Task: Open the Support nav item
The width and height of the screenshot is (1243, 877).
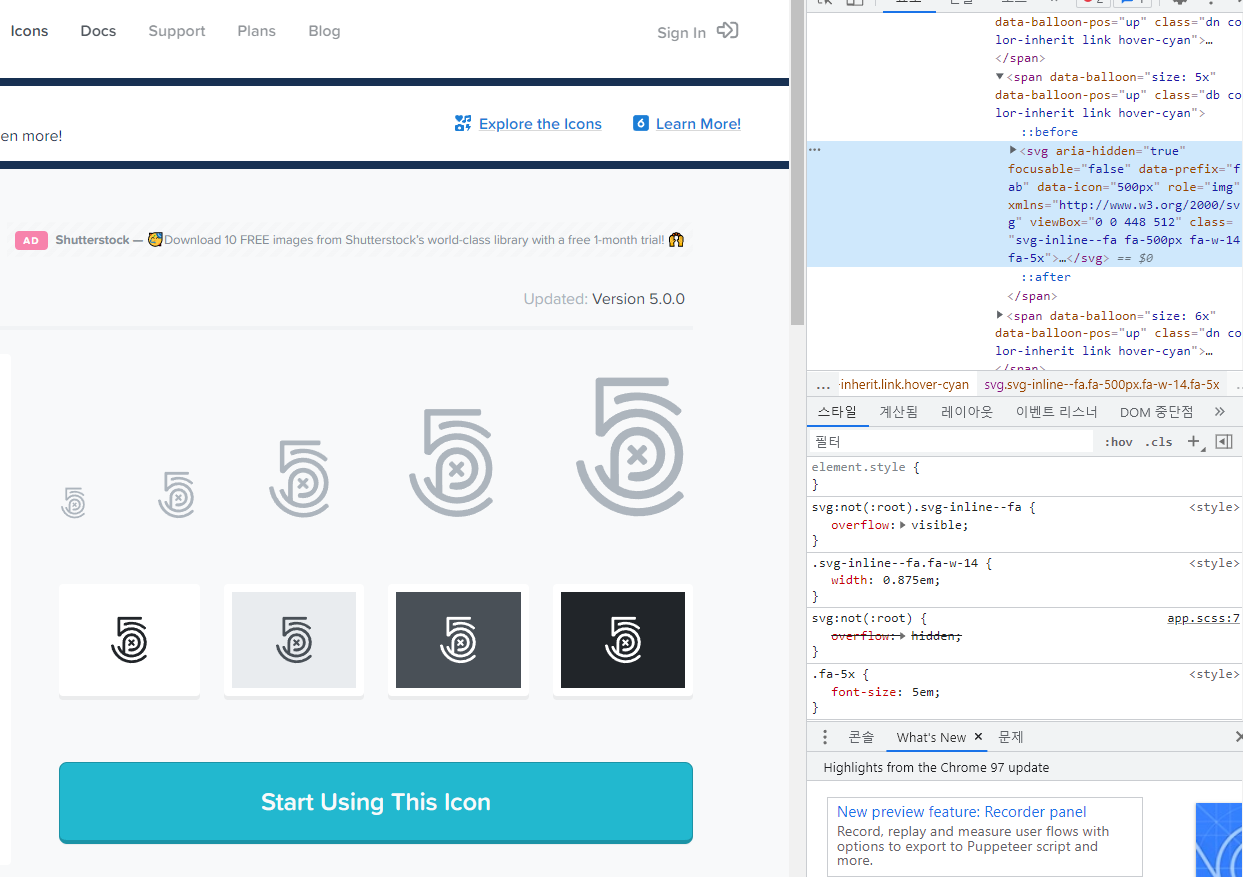Action: pyautogui.click(x=177, y=31)
